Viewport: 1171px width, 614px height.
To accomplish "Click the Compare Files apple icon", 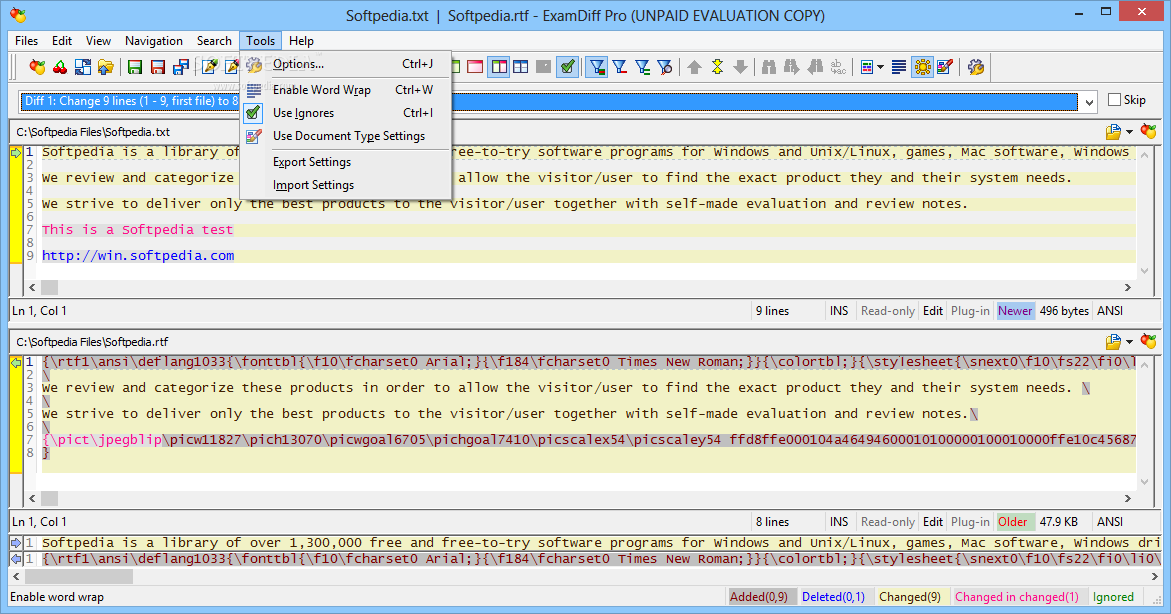I will 37,67.
